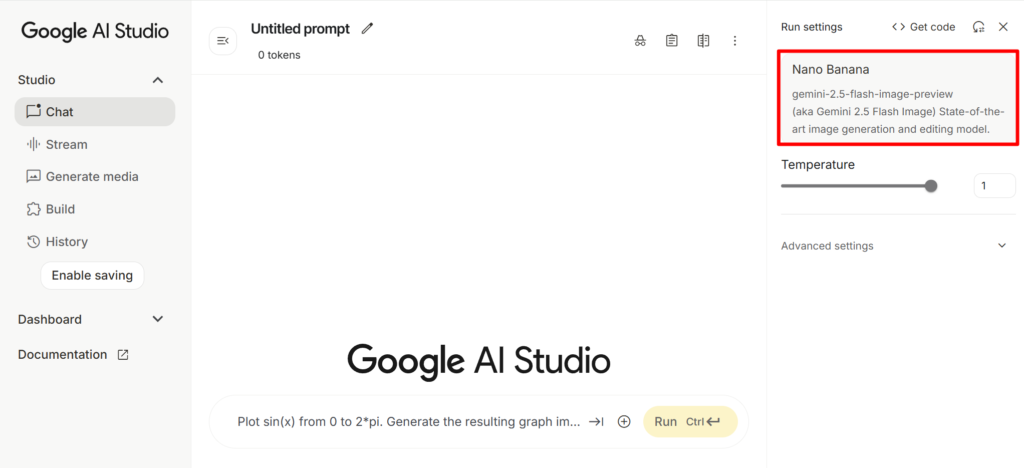Viewport: 1024px width, 468px height.
Task: Close the Run settings panel
Action: [1003, 27]
